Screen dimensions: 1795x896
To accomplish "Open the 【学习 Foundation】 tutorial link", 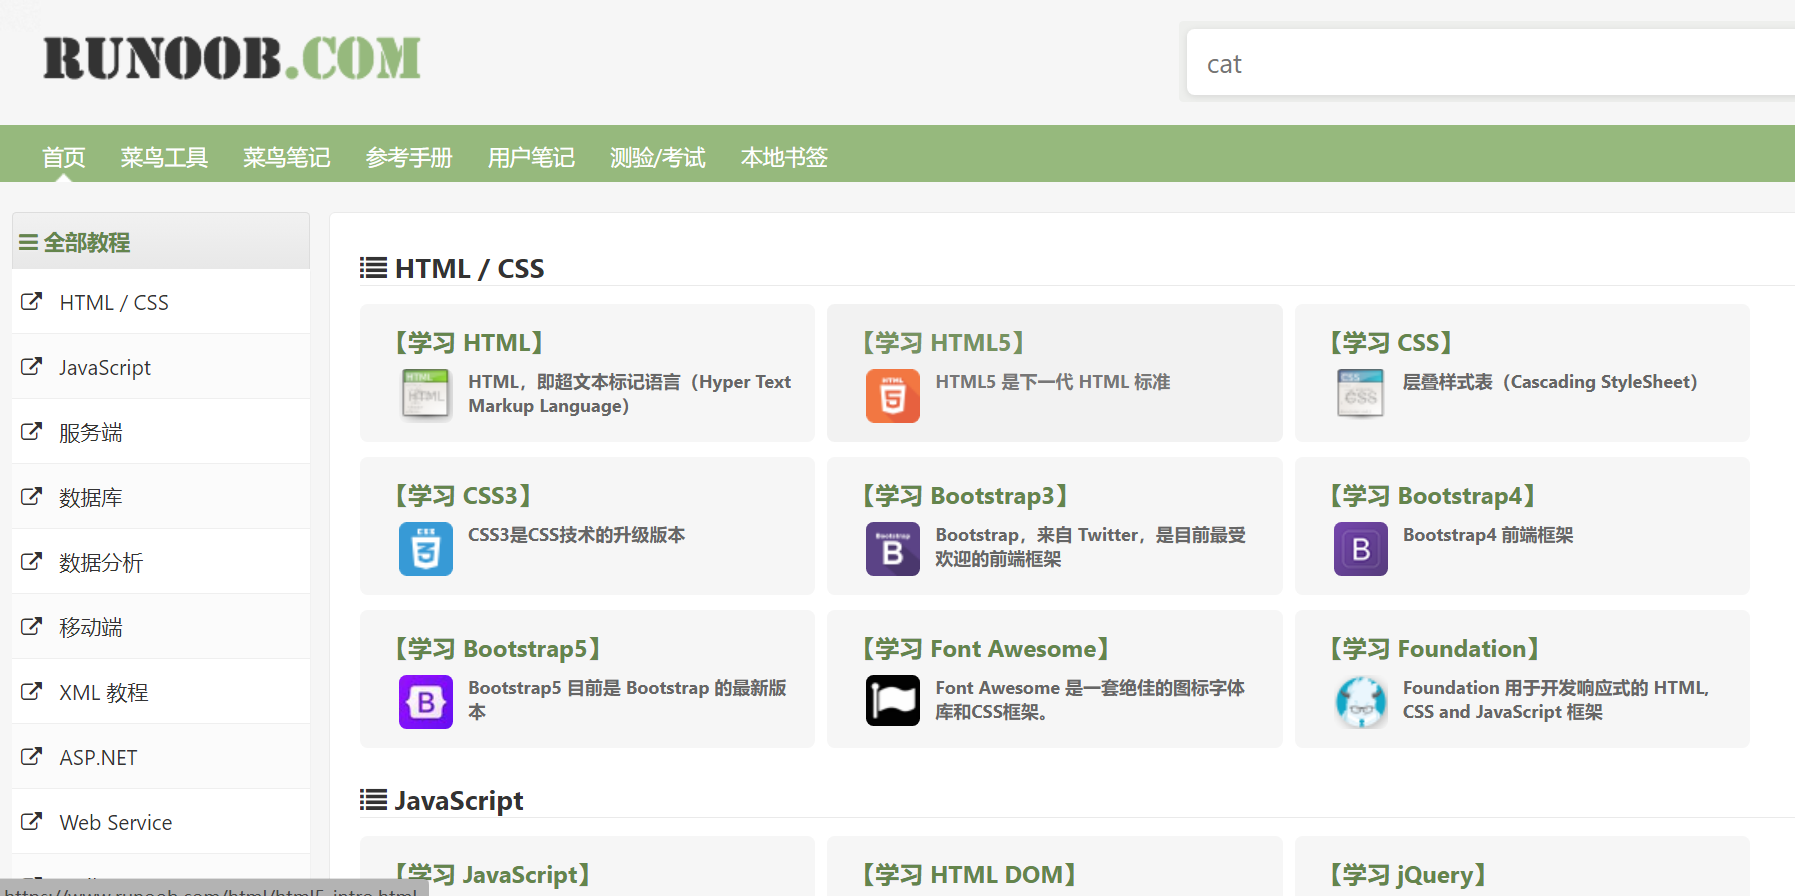I will point(1434,649).
